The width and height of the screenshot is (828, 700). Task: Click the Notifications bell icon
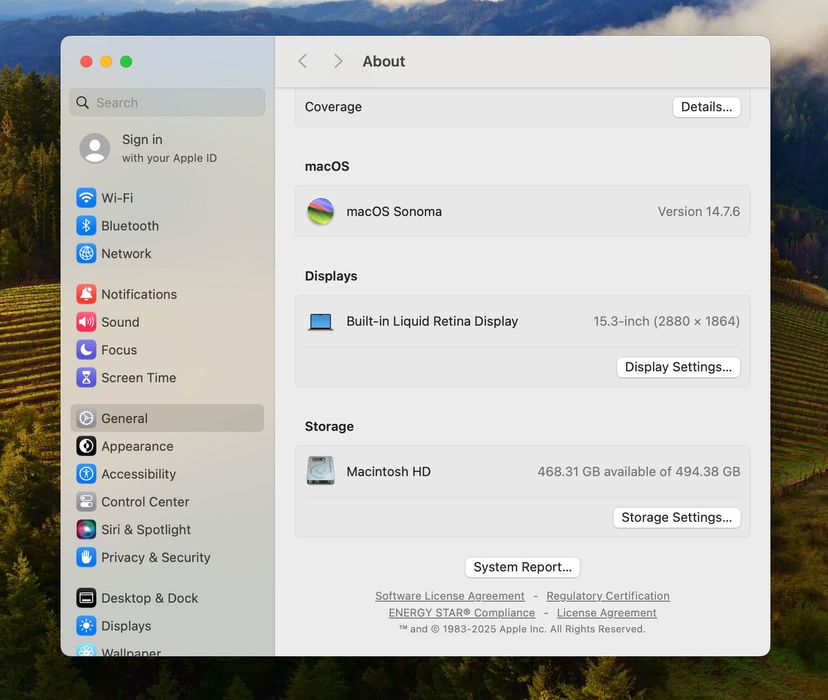[x=86, y=294]
